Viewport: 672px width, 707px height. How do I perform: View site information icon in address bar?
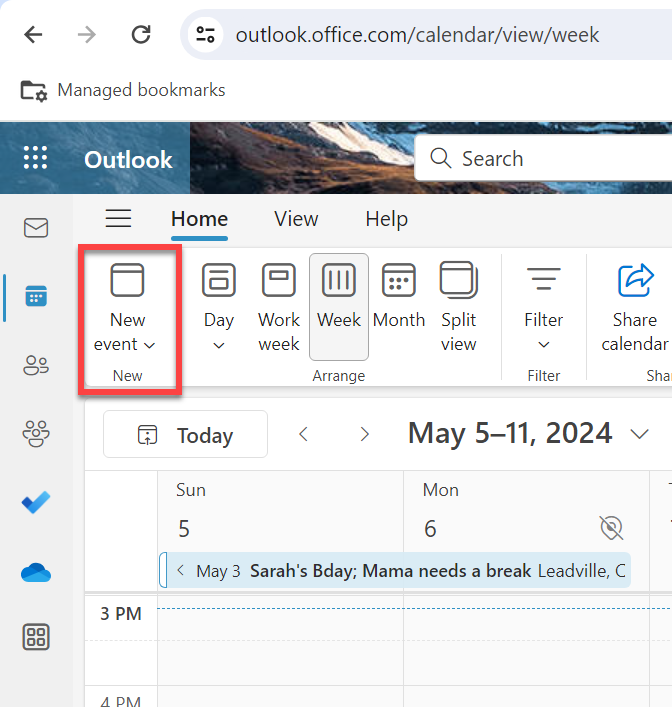[x=205, y=35]
